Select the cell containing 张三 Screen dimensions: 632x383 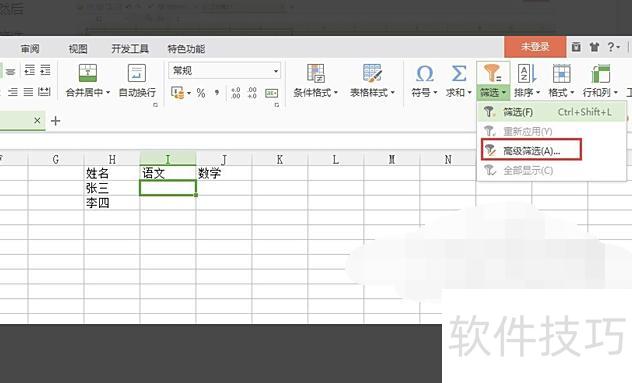[x=112, y=188]
